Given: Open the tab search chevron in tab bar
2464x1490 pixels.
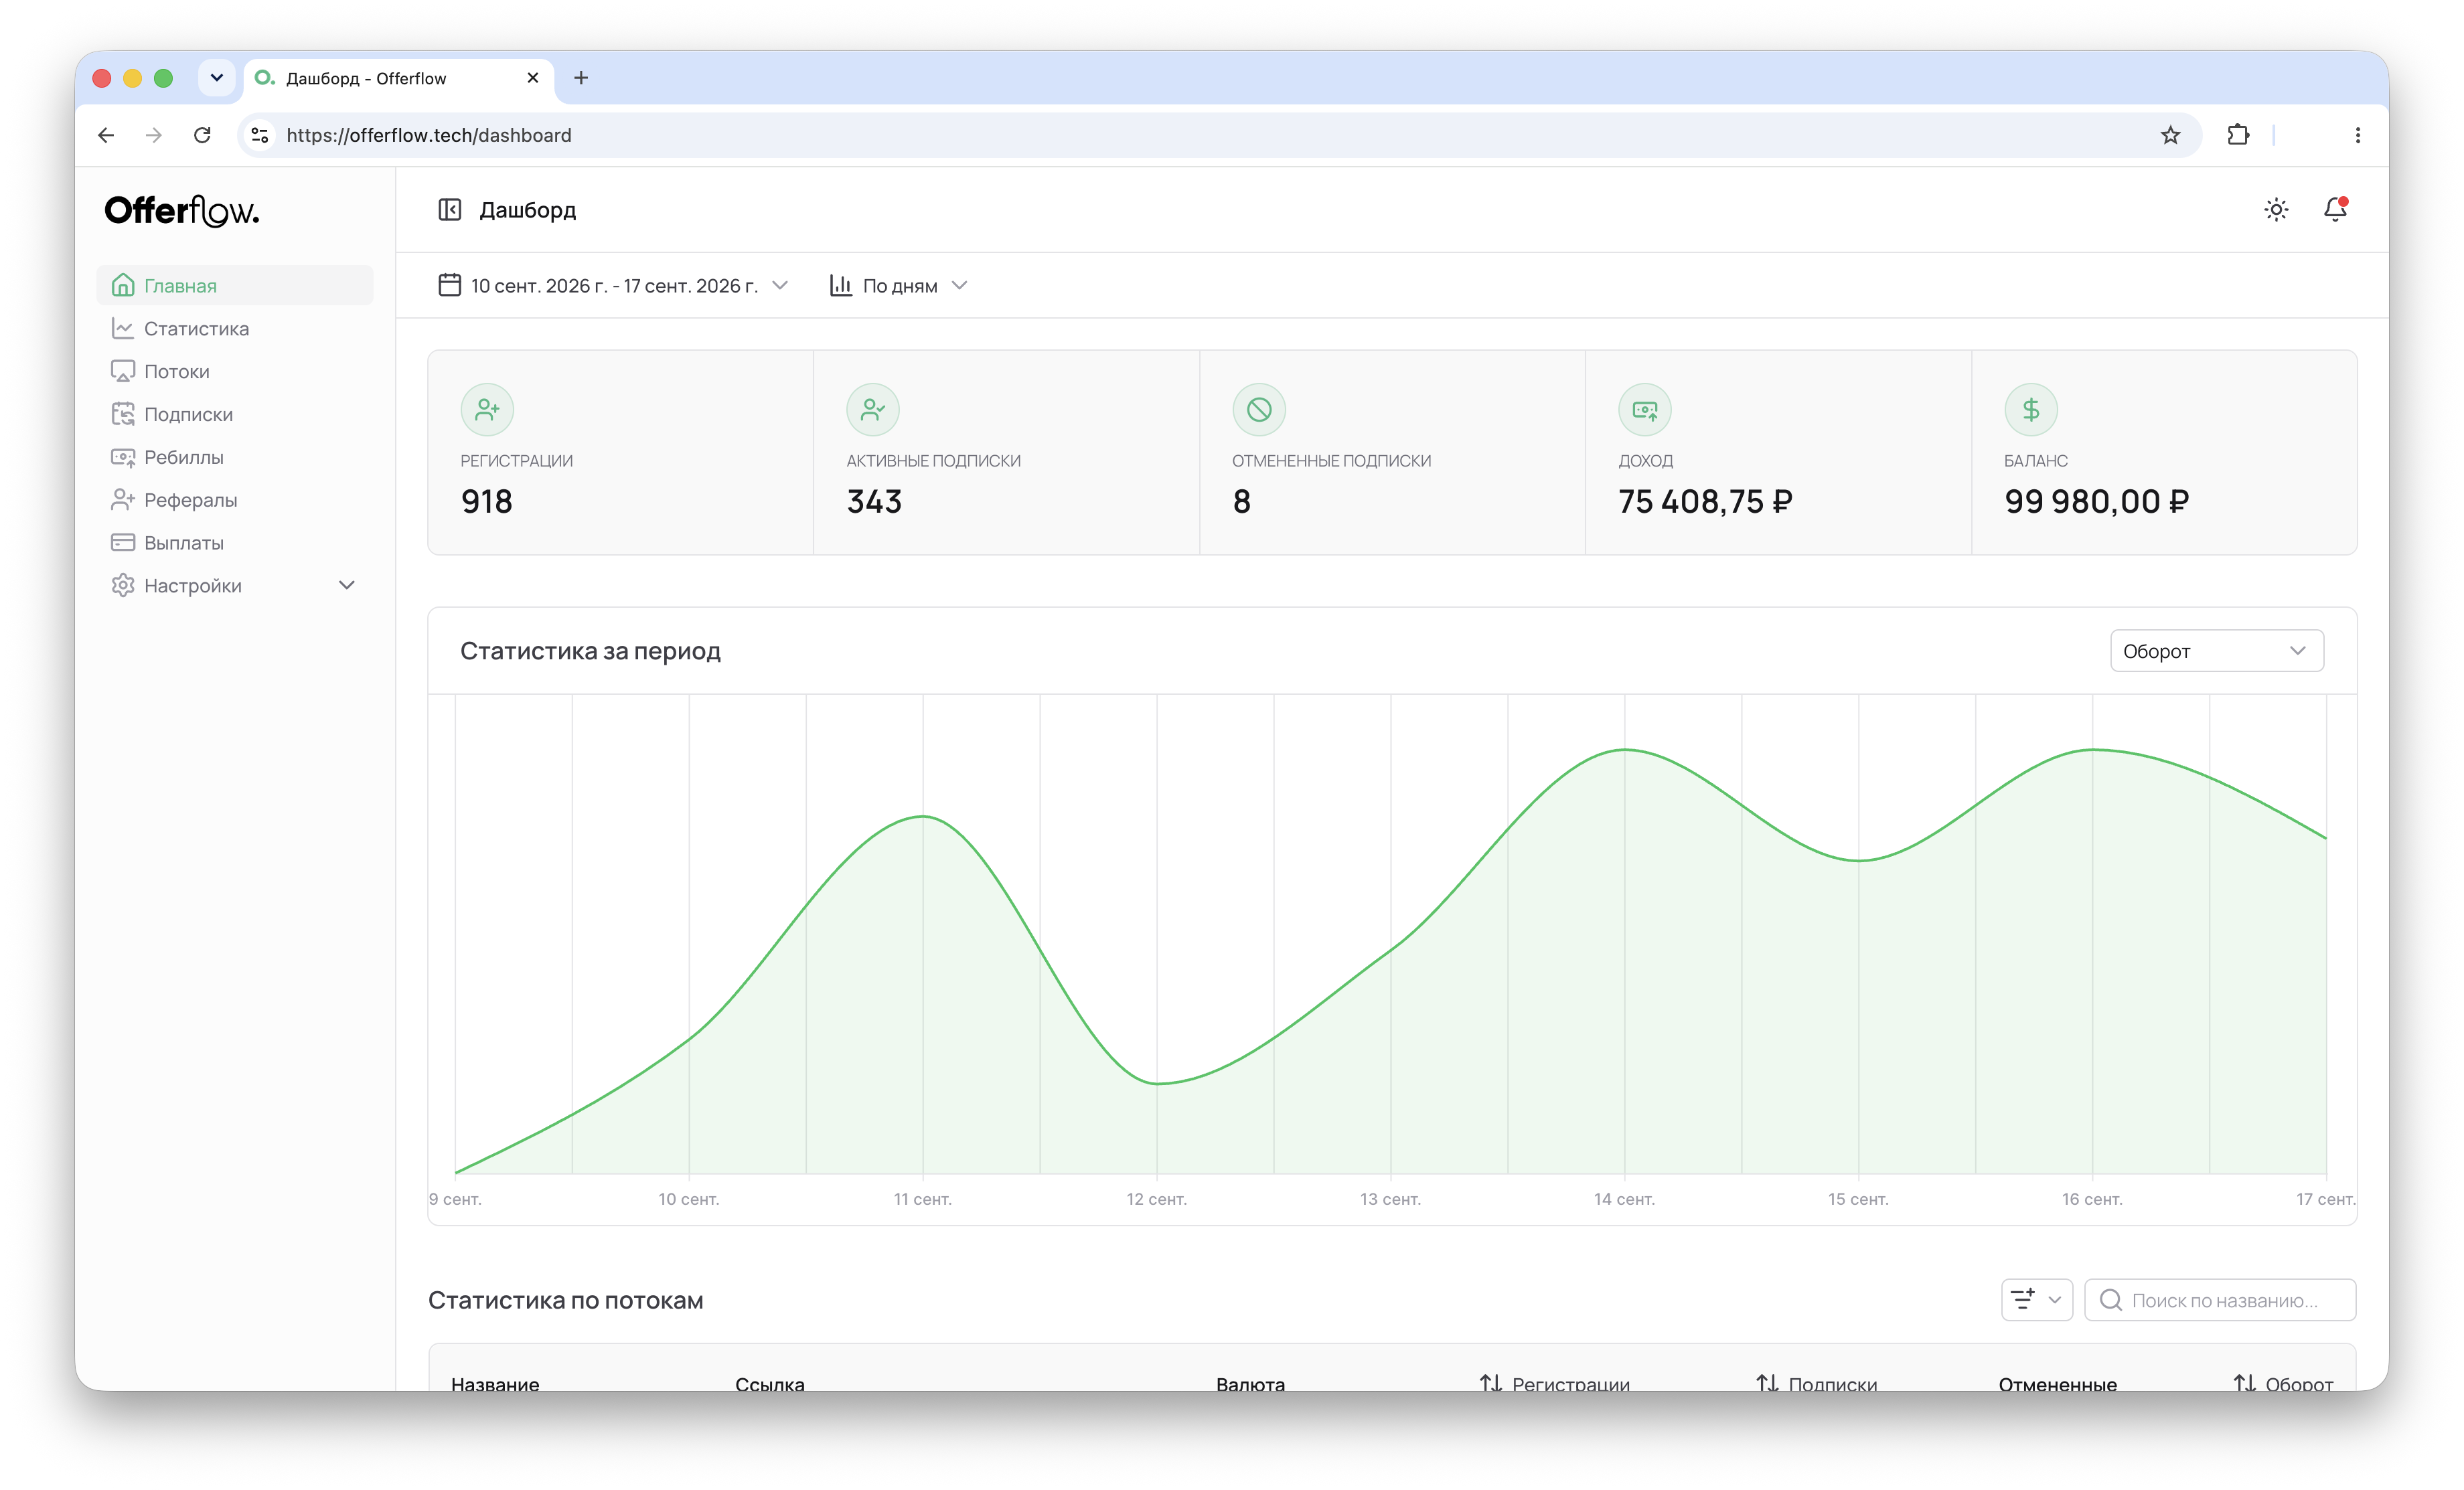Looking at the screenshot, I should 216,77.
